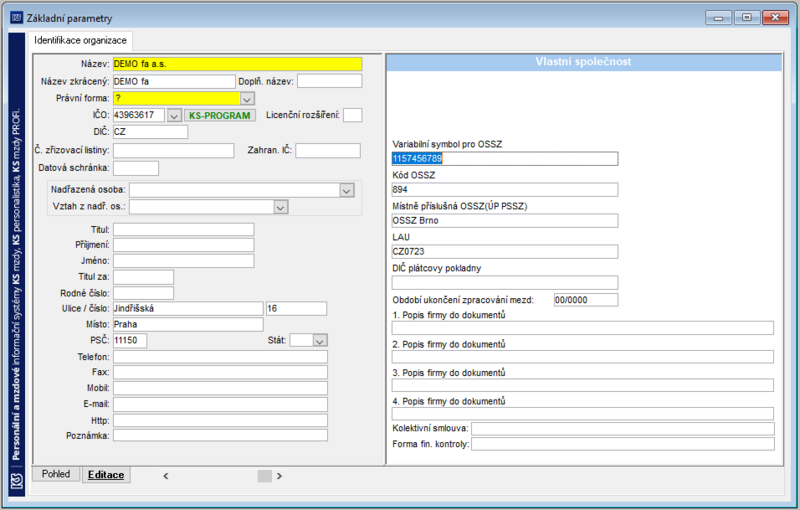Click the Příjmení input field

[x=183, y=245]
